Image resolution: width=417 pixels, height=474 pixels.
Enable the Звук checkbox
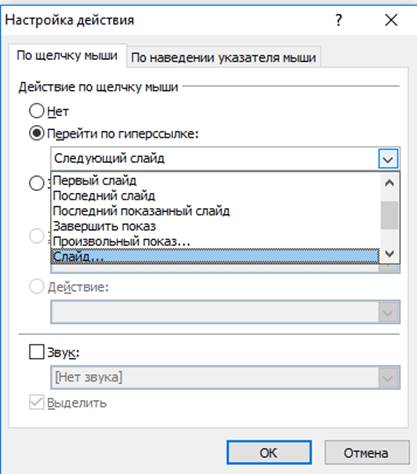point(37,352)
